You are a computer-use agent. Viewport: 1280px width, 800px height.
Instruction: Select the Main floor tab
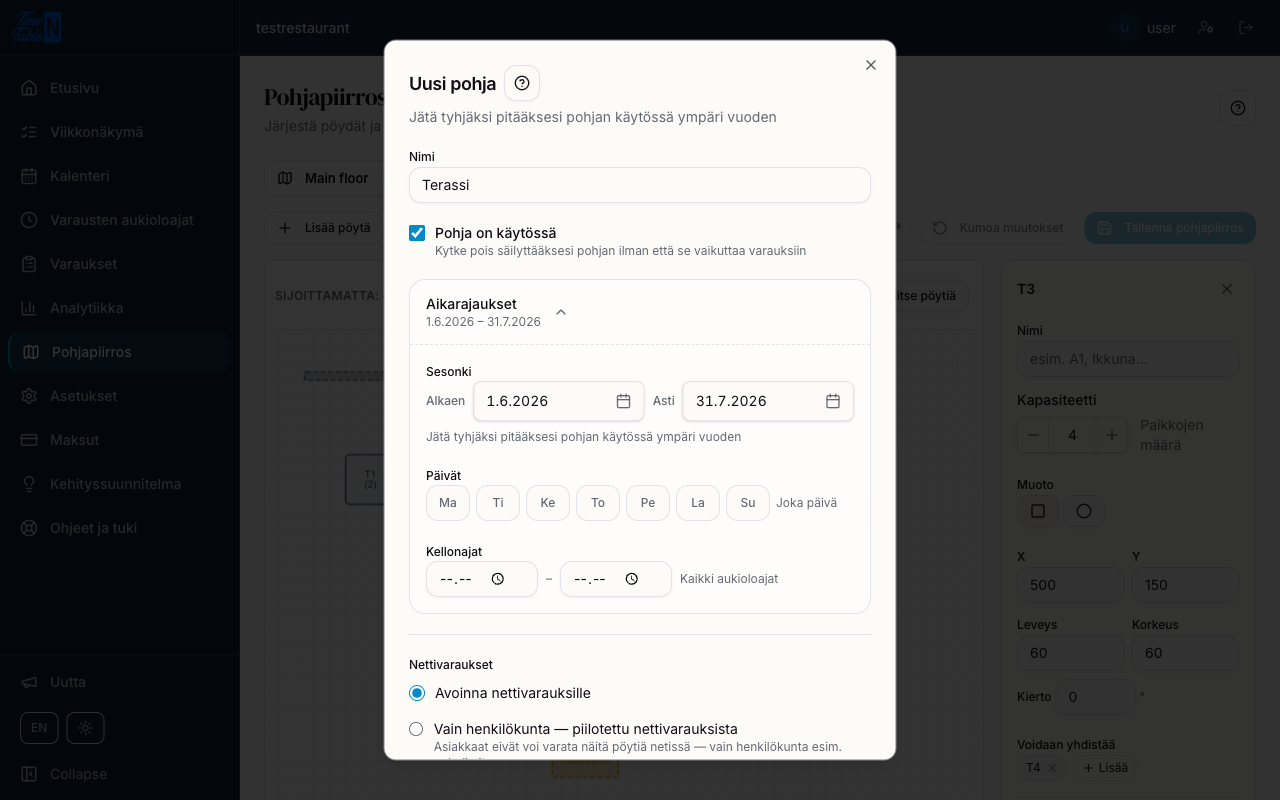324,178
